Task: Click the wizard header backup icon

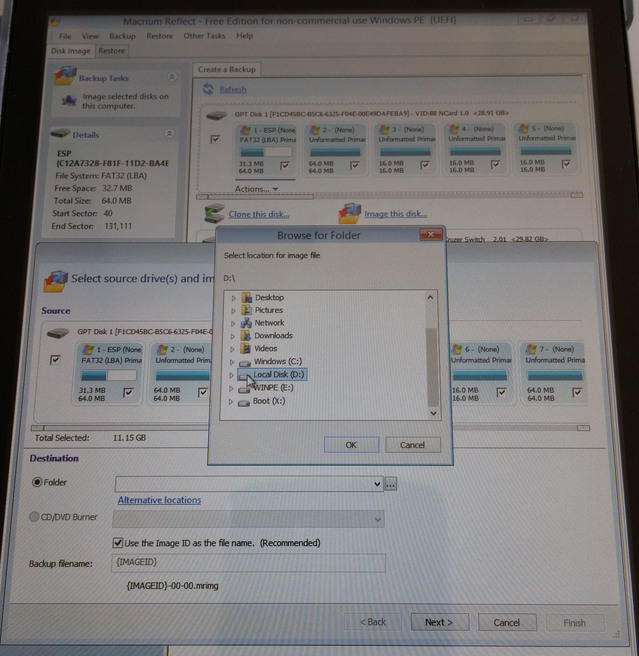Action: click(56, 281)
